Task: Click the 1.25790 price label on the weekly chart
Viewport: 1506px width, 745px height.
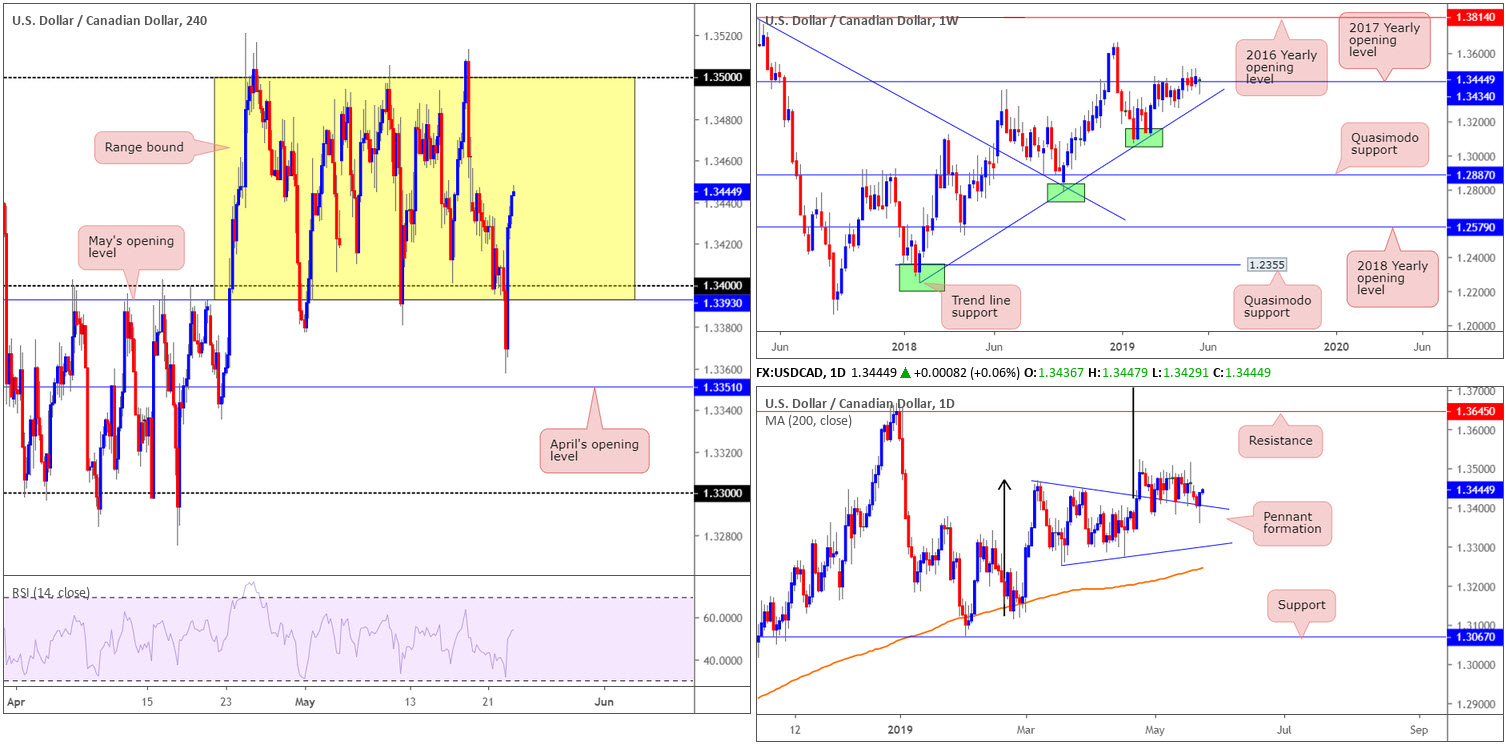Action: 1476,227
